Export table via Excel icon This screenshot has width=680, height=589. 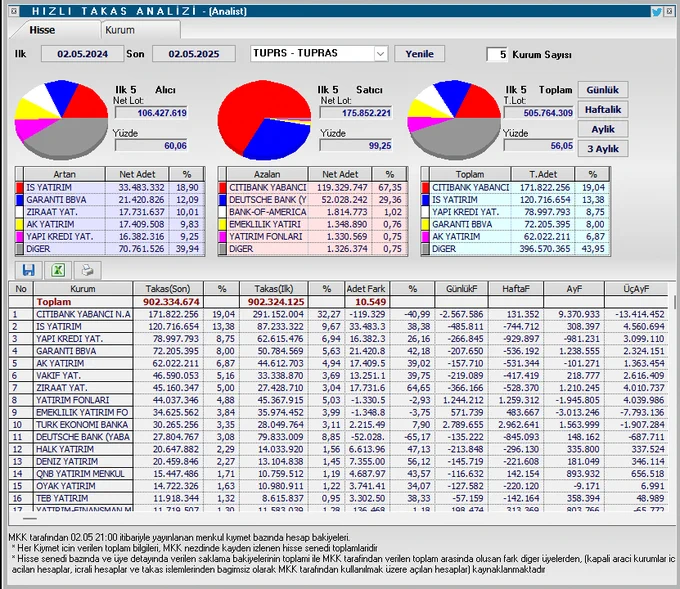(x=58, y=270)
